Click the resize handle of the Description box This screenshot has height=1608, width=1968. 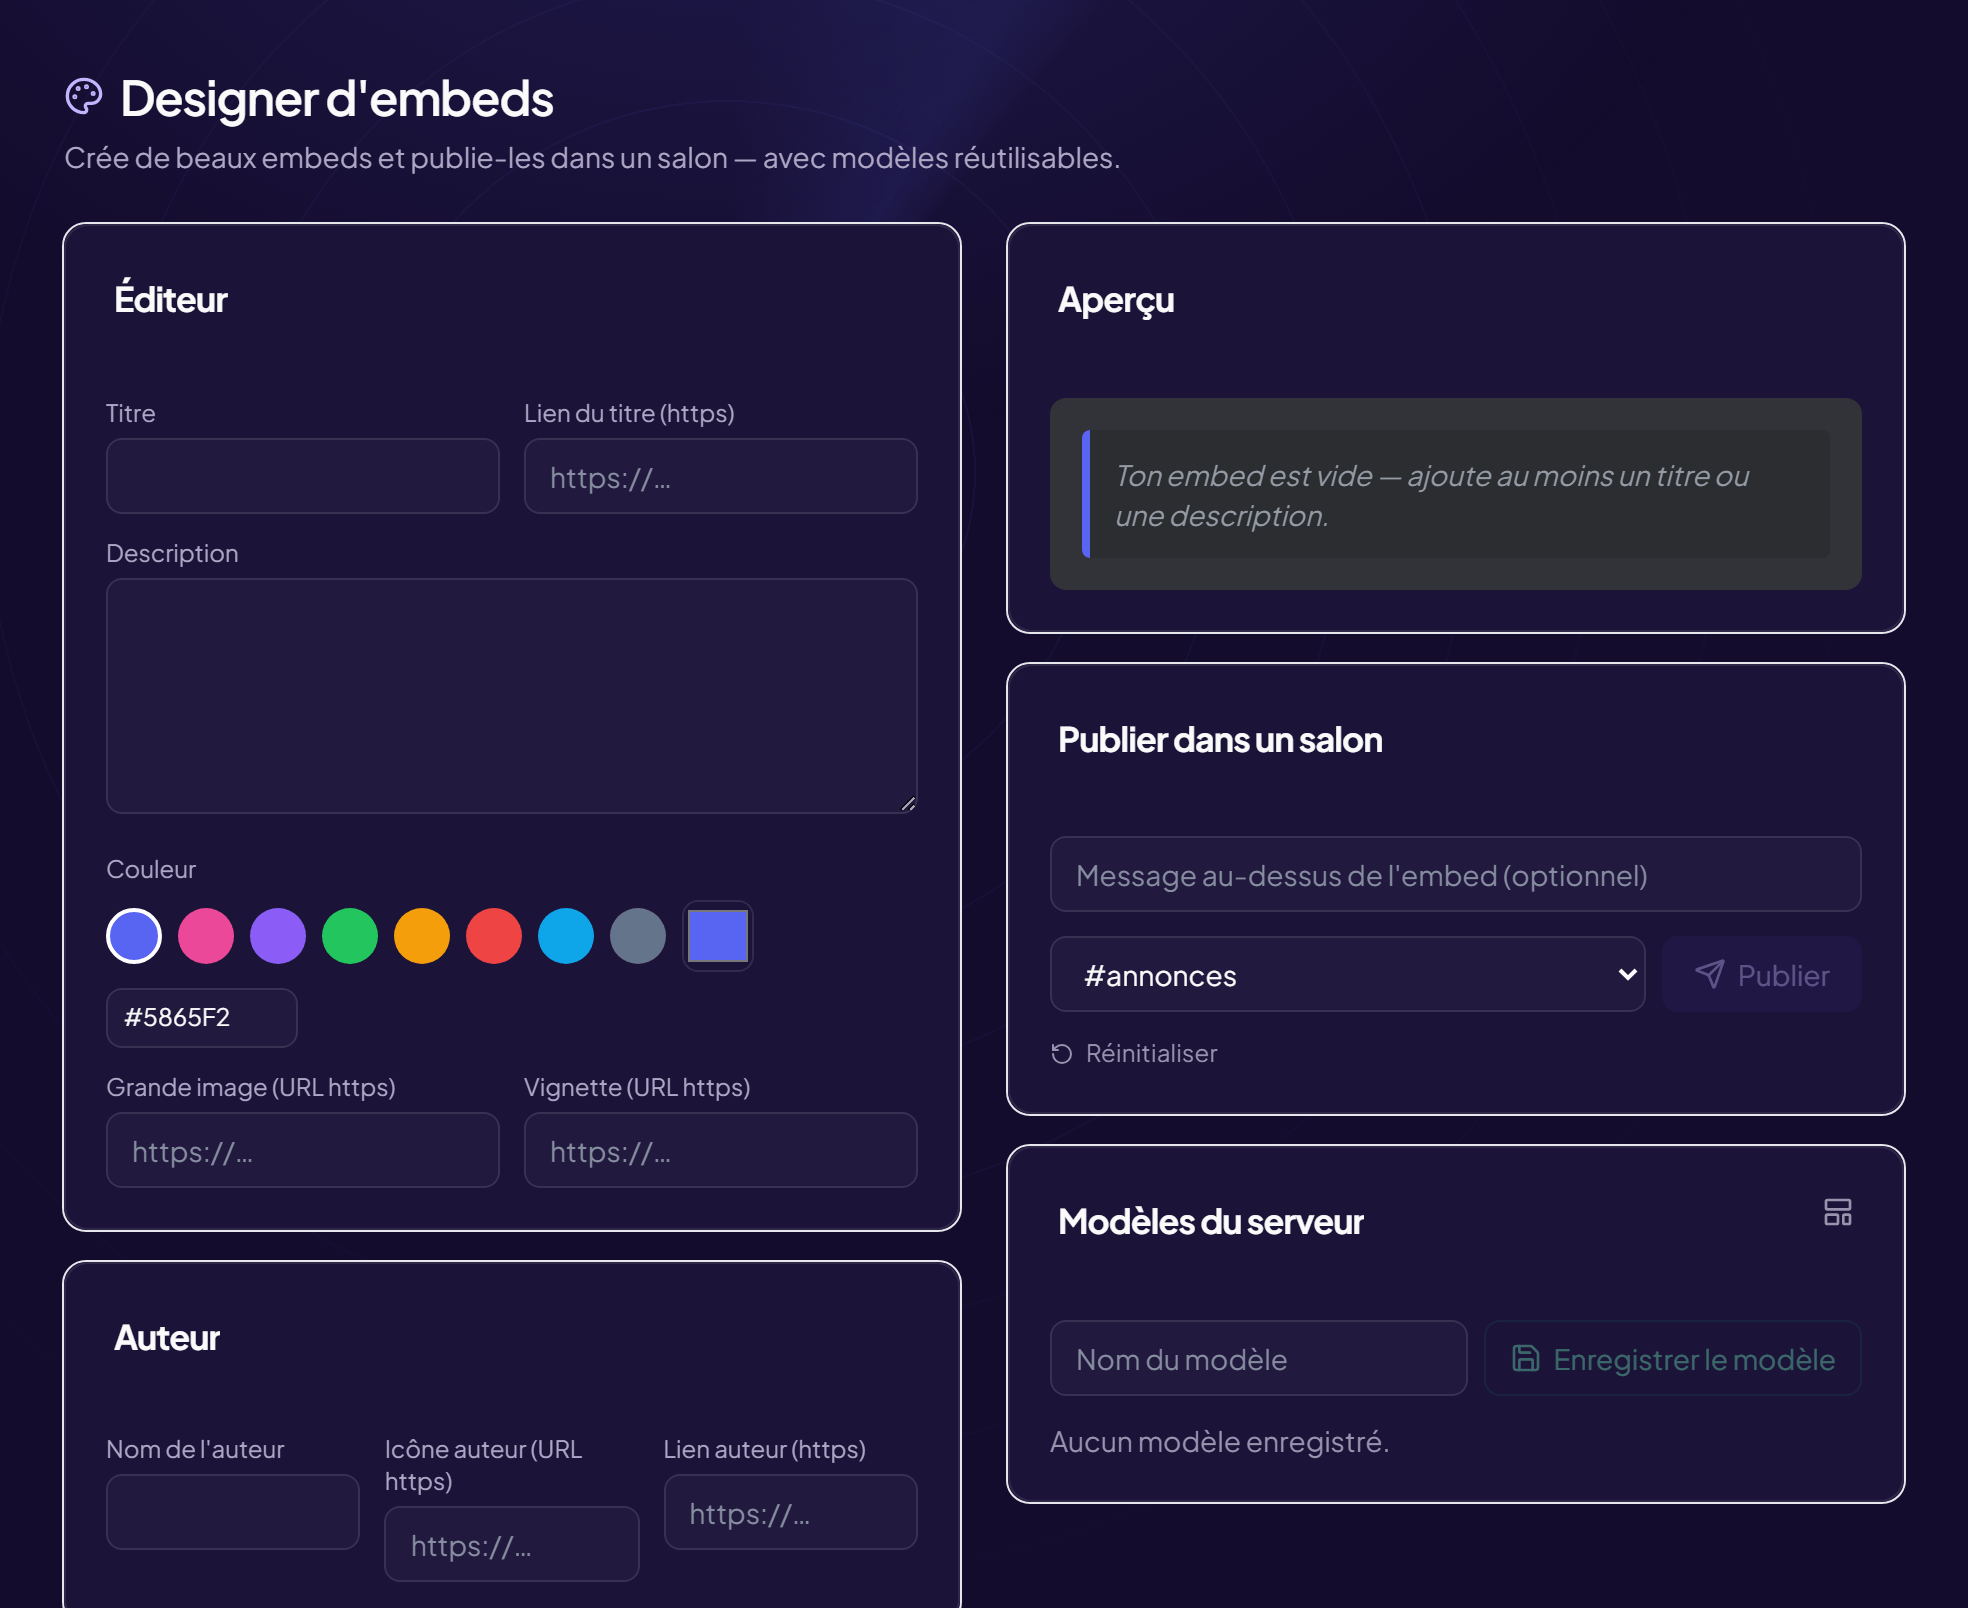tap(908, 803)
